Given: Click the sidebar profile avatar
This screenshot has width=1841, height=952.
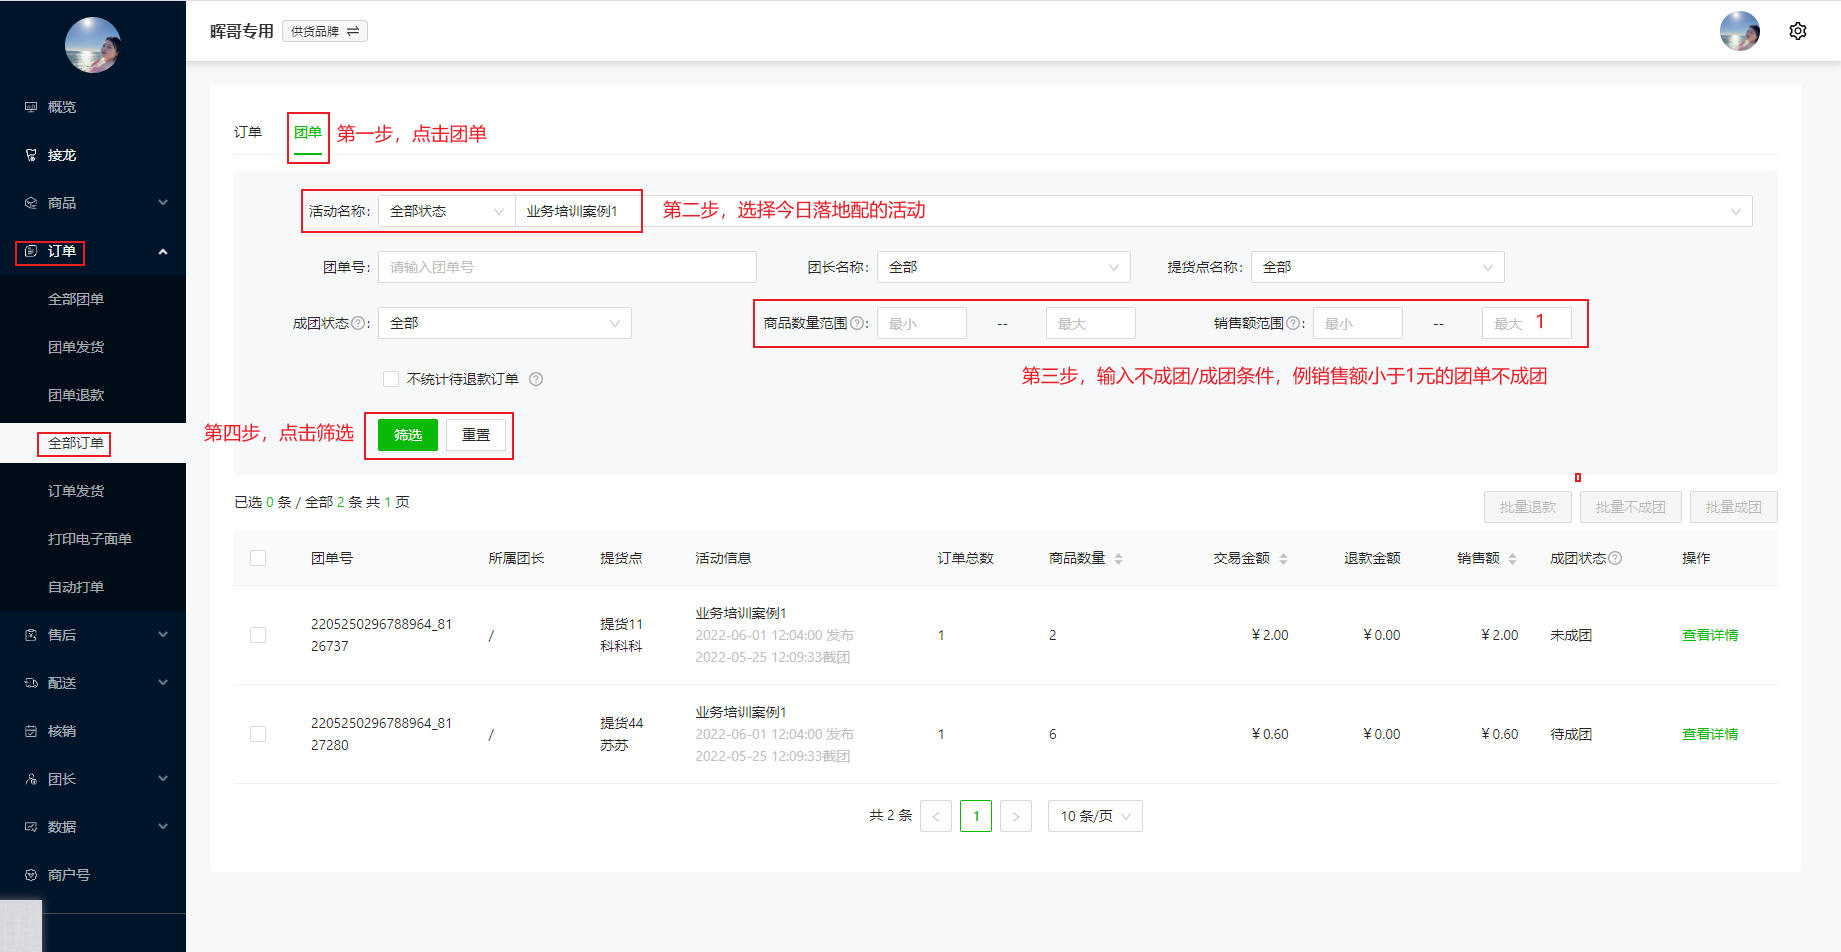Looking at the screenshot, I should point(93,45).
